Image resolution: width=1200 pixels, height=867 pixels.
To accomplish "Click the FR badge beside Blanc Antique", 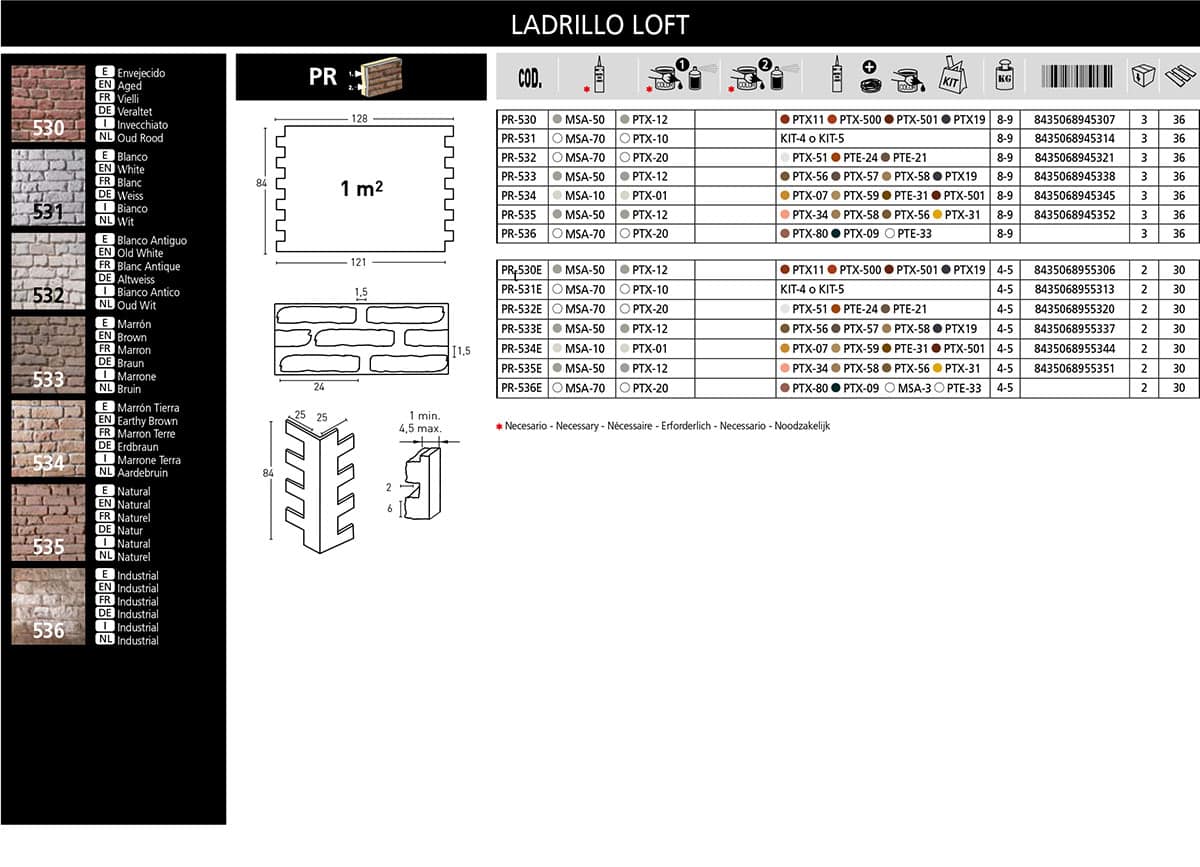I will click(x=103, y=266).
